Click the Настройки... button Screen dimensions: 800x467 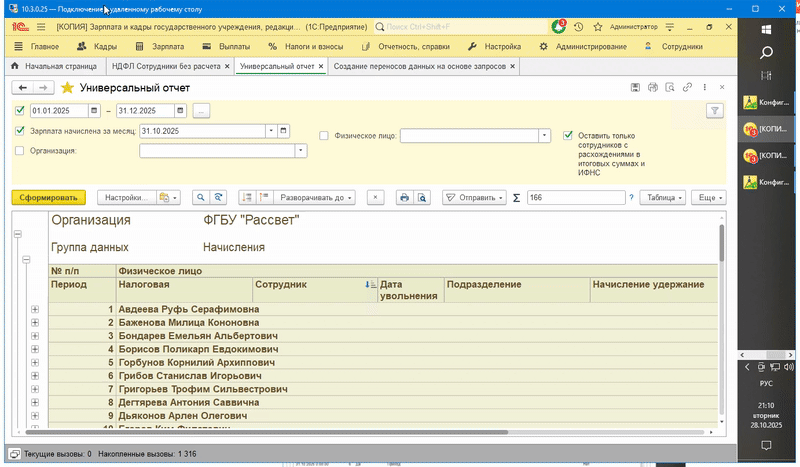point(126,198)
